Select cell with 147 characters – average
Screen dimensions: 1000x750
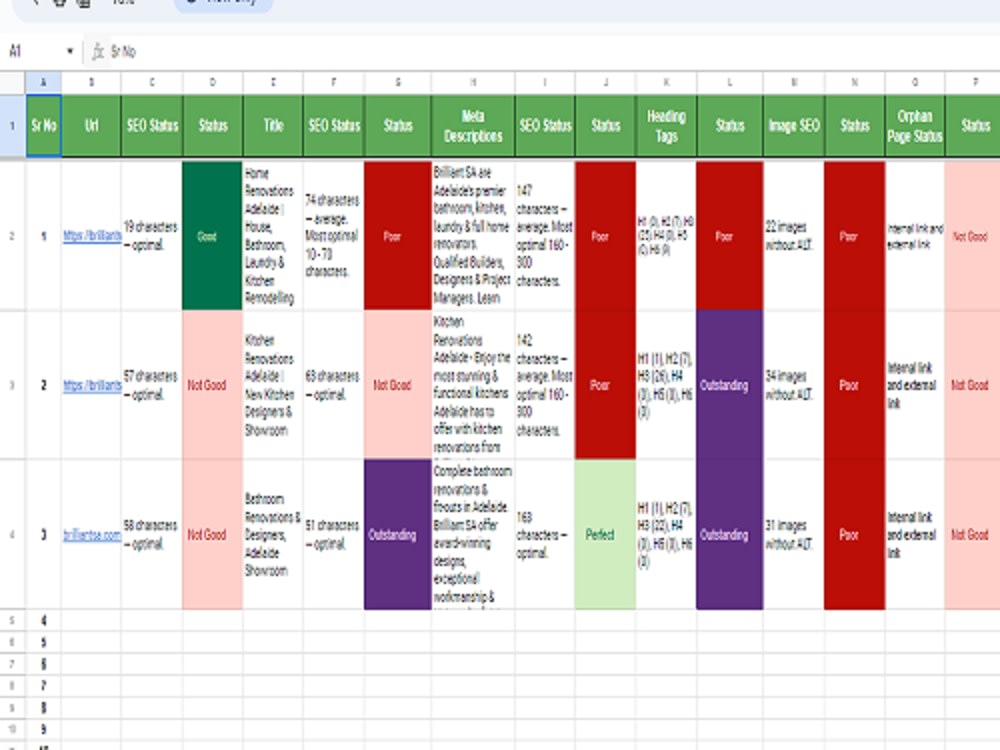[545, 236]
